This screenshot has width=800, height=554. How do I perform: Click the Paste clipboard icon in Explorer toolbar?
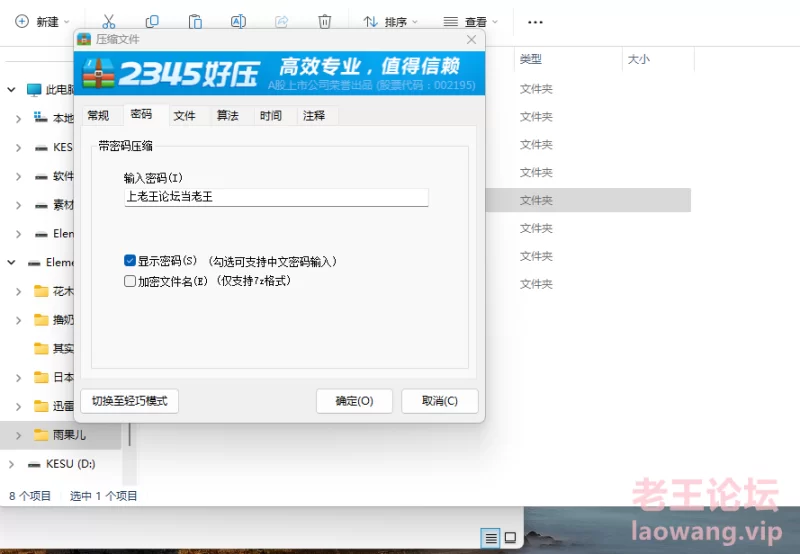click(x=195, y=21)
